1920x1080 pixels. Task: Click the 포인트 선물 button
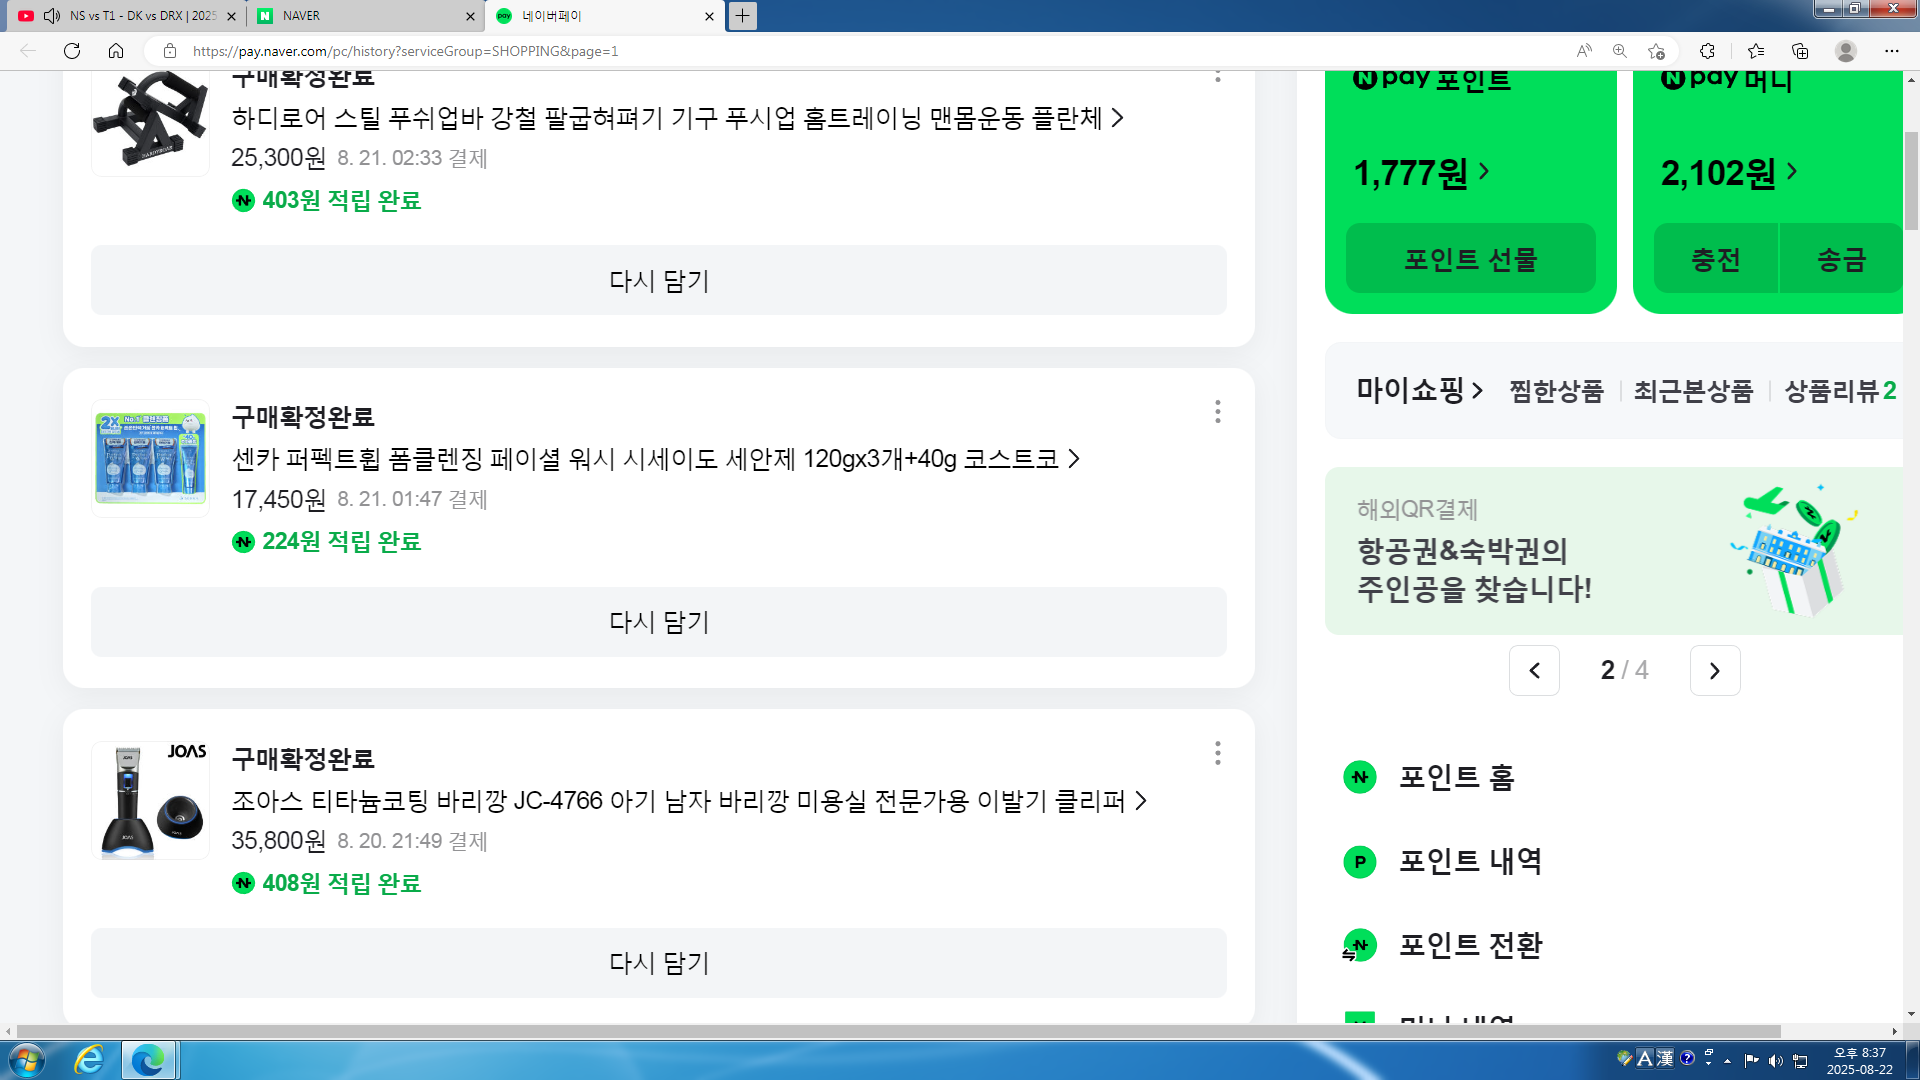tap(1470, 259)
